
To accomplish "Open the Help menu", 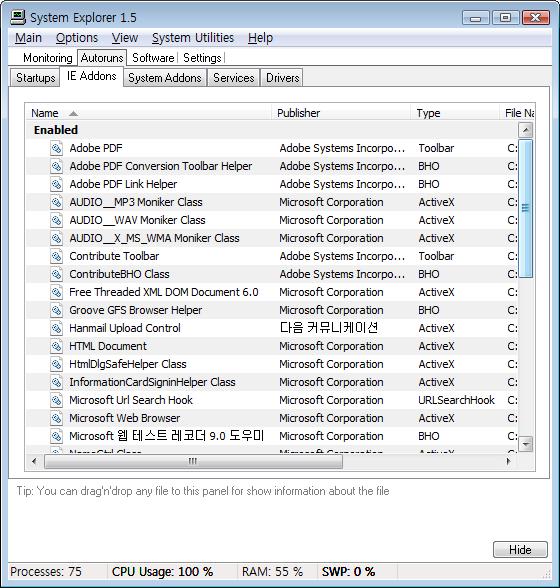I will pos(260,38).
